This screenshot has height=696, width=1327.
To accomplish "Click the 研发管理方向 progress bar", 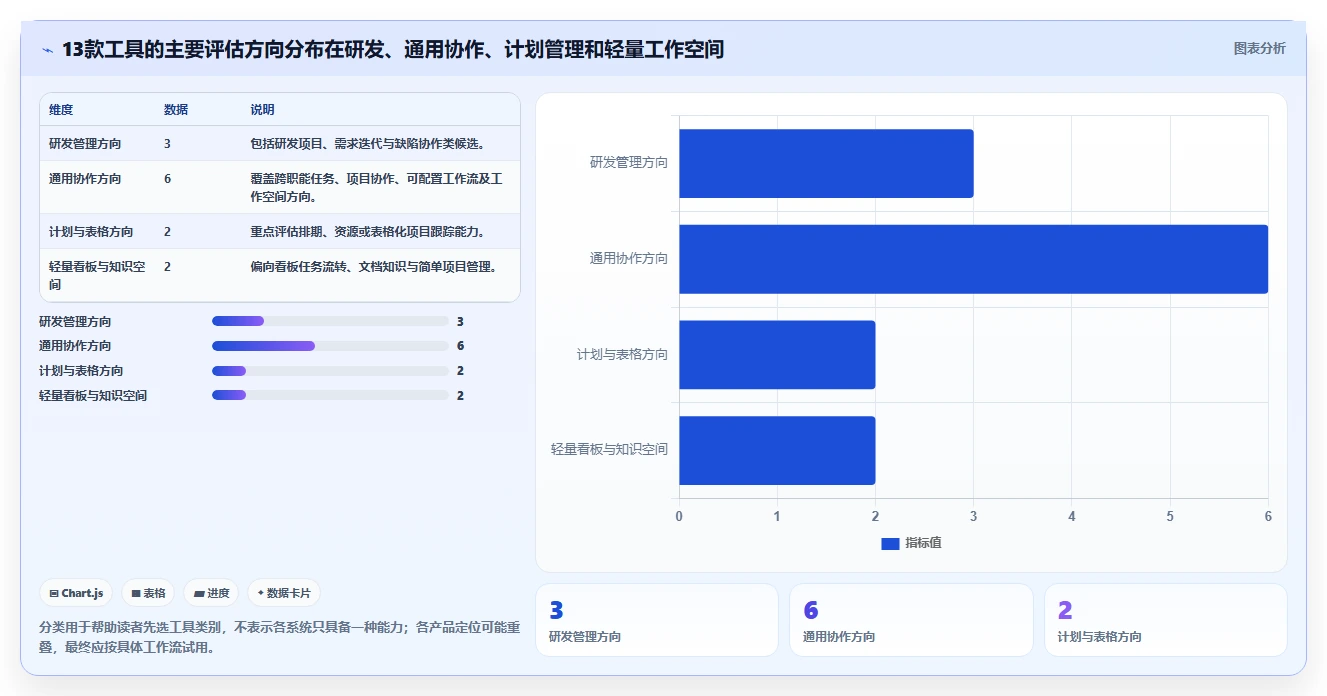I will 330,321.
